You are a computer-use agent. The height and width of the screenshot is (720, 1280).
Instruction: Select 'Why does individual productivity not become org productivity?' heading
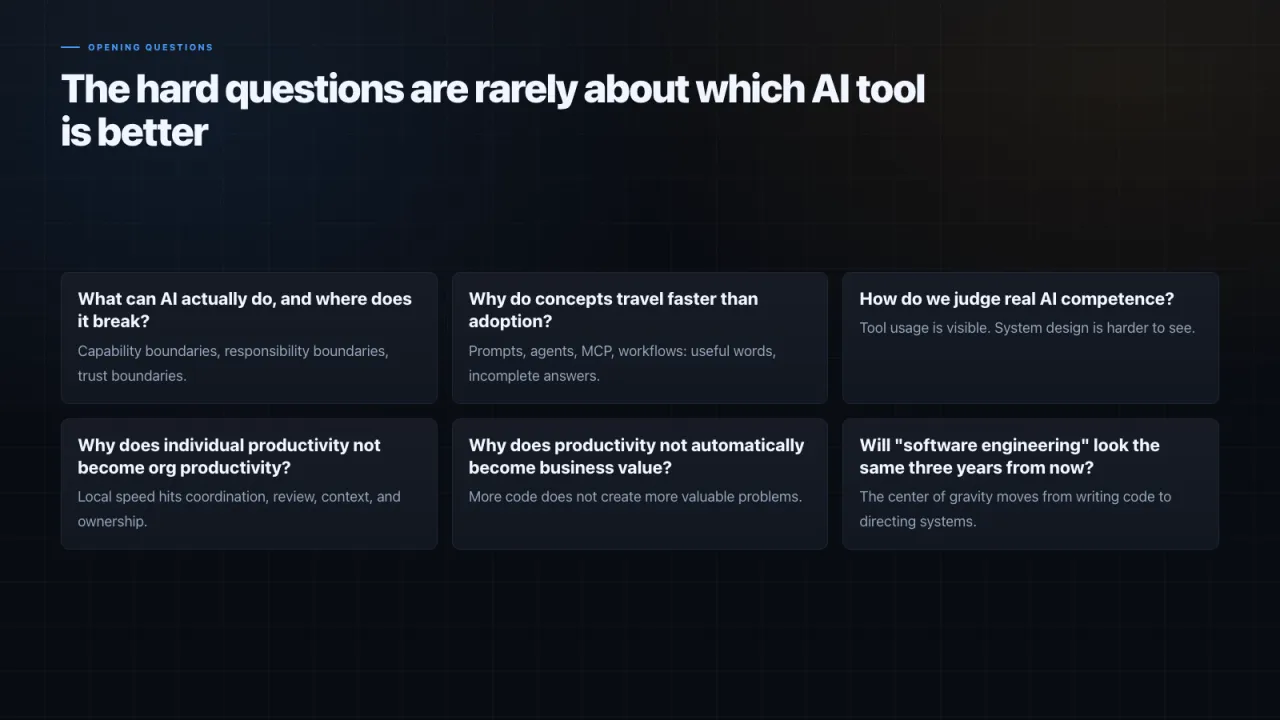point(229,456)
